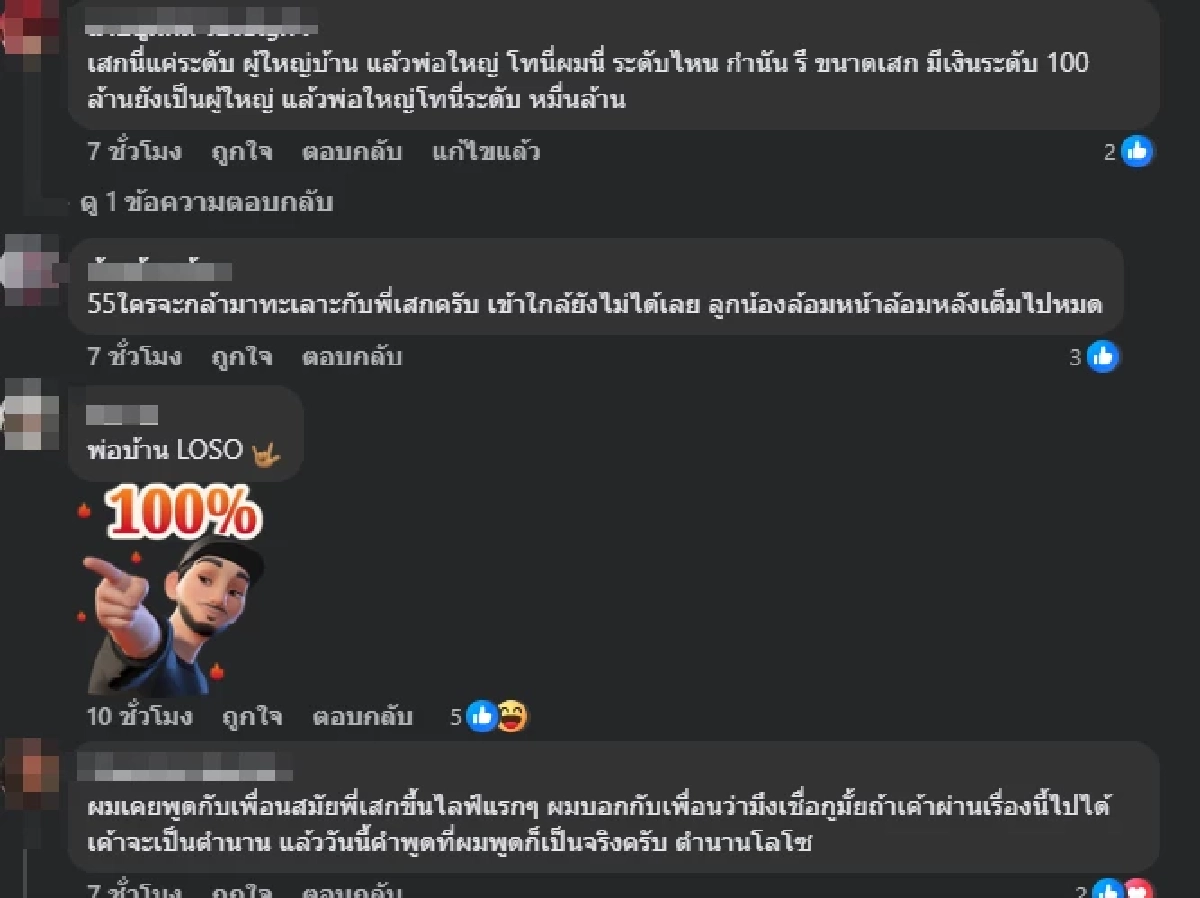Like the "พ่อบ้าน LOSO" comment
The width and height of the screenshot is (1200, 898).
(x=252, y=717)
